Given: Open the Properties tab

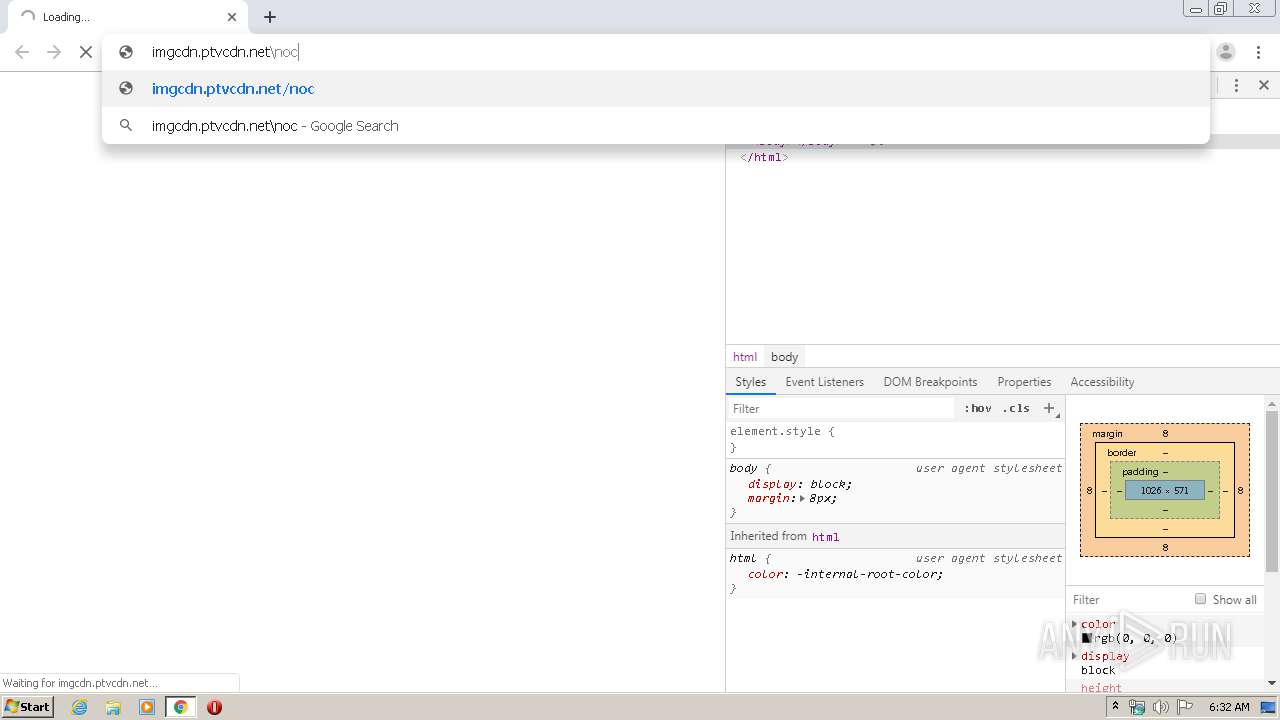Looking at the screenshot, I should pyautogui.click(x=1024, y=382).
